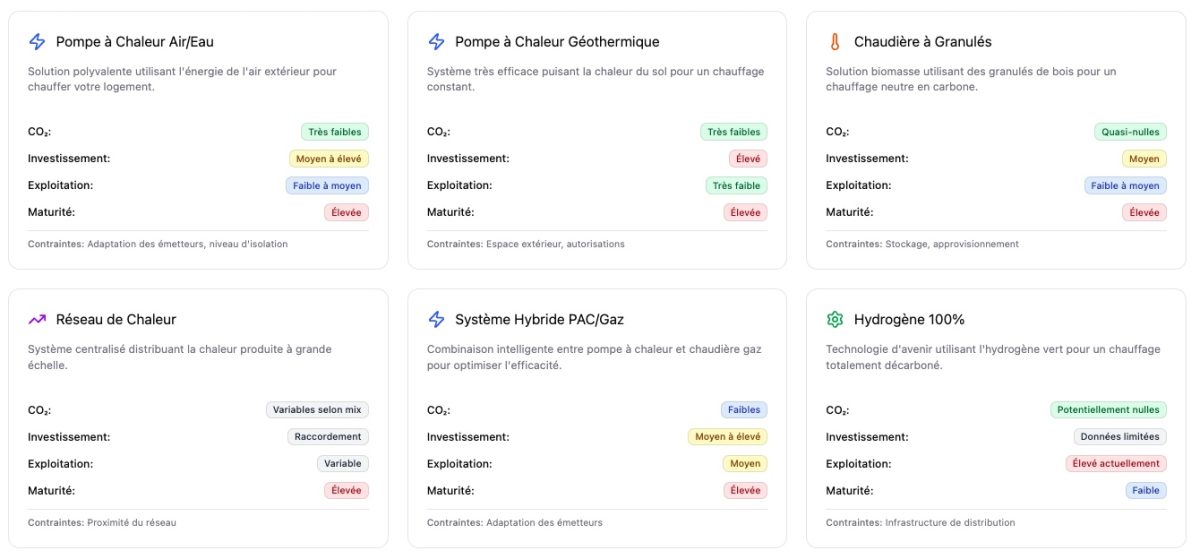This screenshot has width=1200, height=559.
Task: Click the trend arrow icon beside Réseau de Chaleur
Action: pyautogui.click(x=37, y=320)
